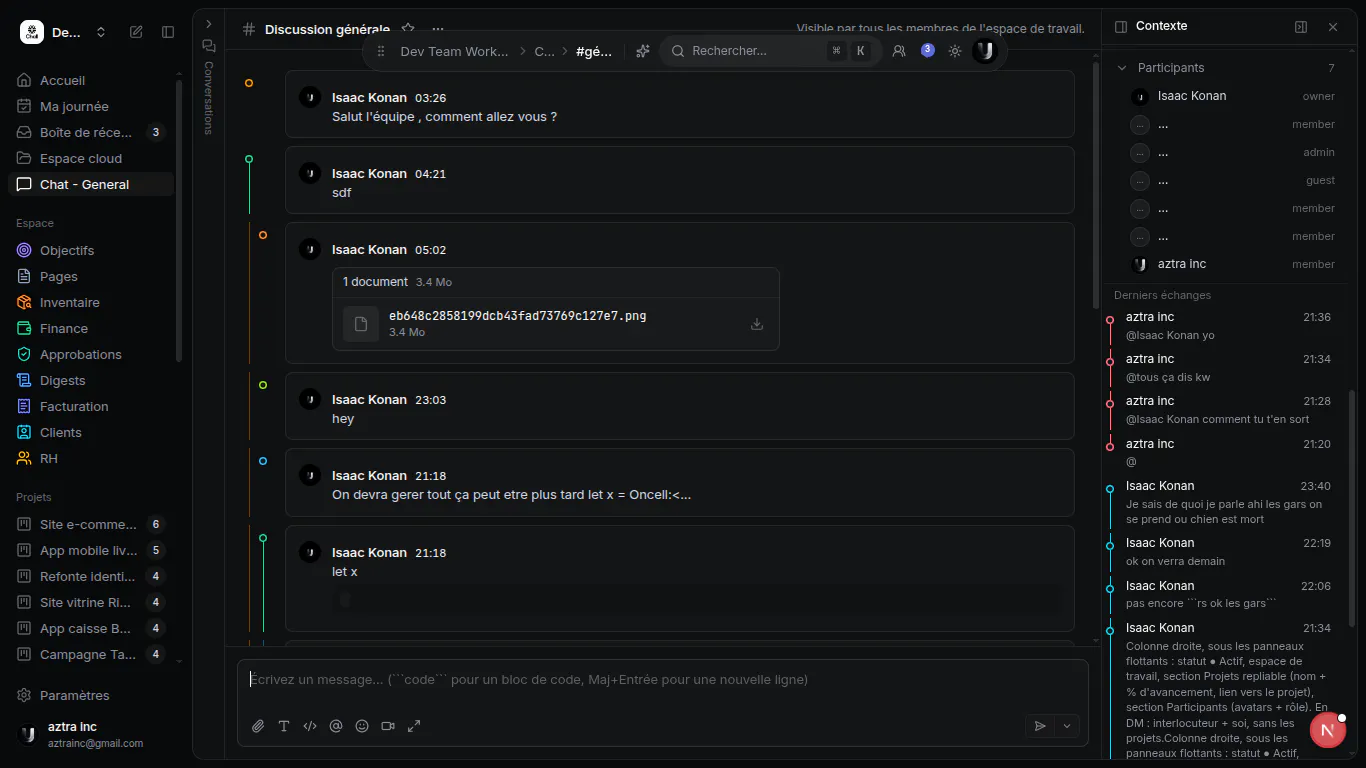Select Dev Team Work... breadcrumb
The width and height of the screenshot is (1366, 768).
(x=455, y=51)
